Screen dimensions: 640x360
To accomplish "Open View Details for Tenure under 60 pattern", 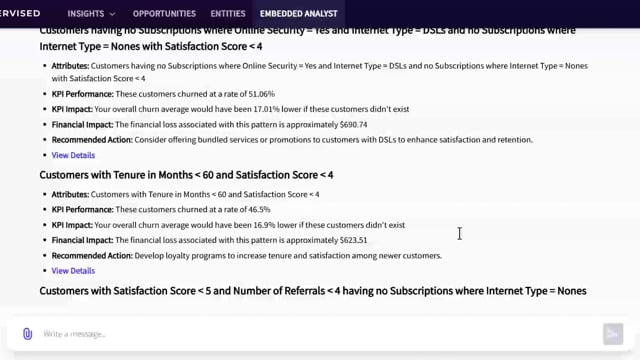I will (73, 271).
